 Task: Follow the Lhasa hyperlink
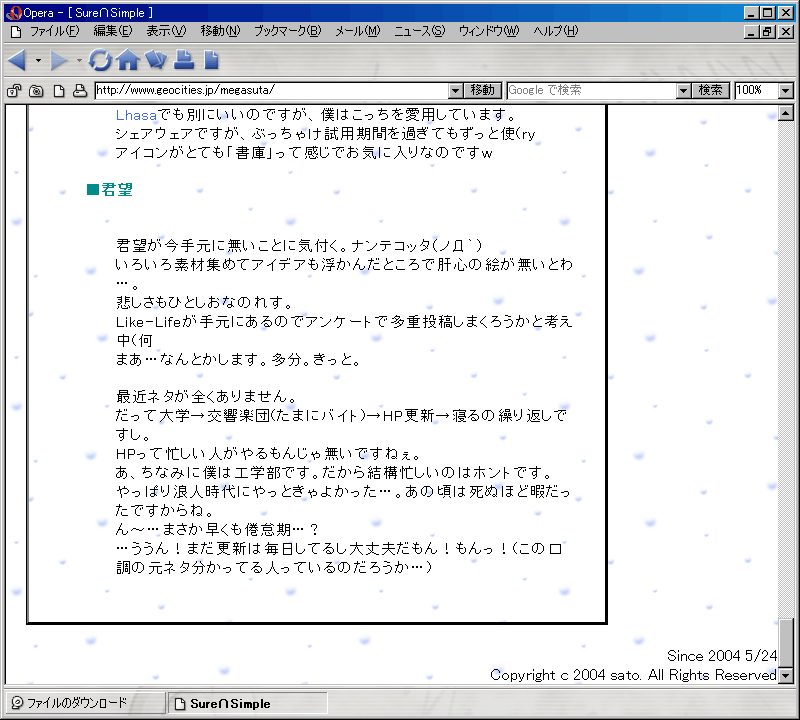pyautogui.click(x=136, y=115)
